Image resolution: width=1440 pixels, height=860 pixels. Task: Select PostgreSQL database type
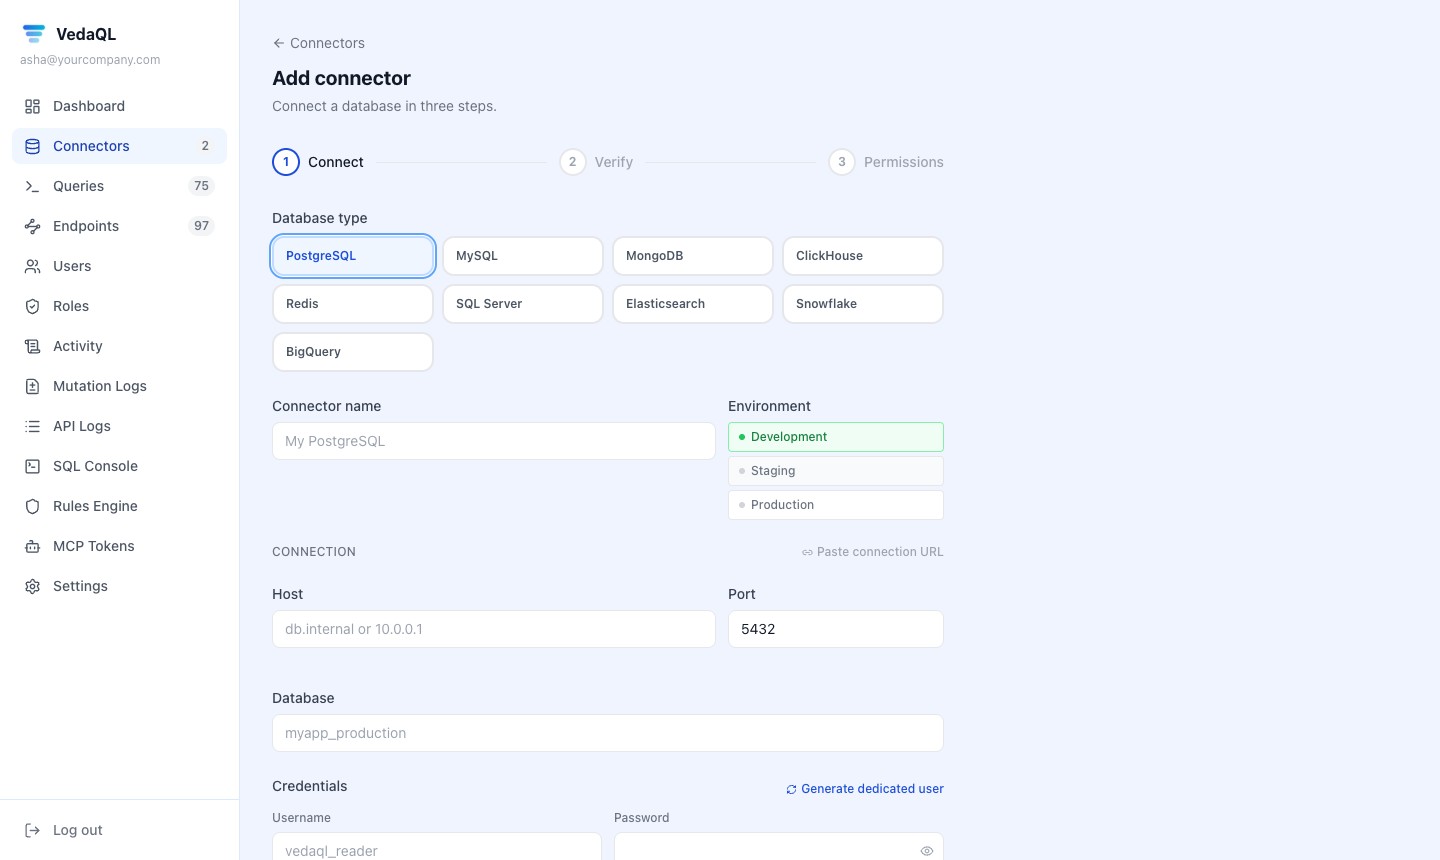coord(353,256)
